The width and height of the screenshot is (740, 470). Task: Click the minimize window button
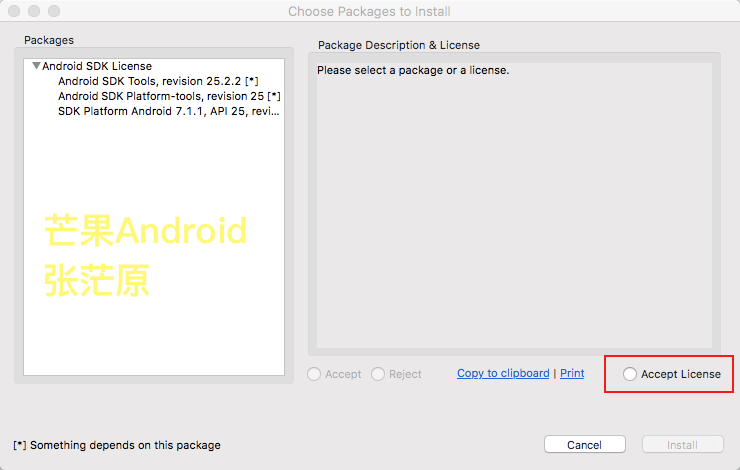click(34, 11)
